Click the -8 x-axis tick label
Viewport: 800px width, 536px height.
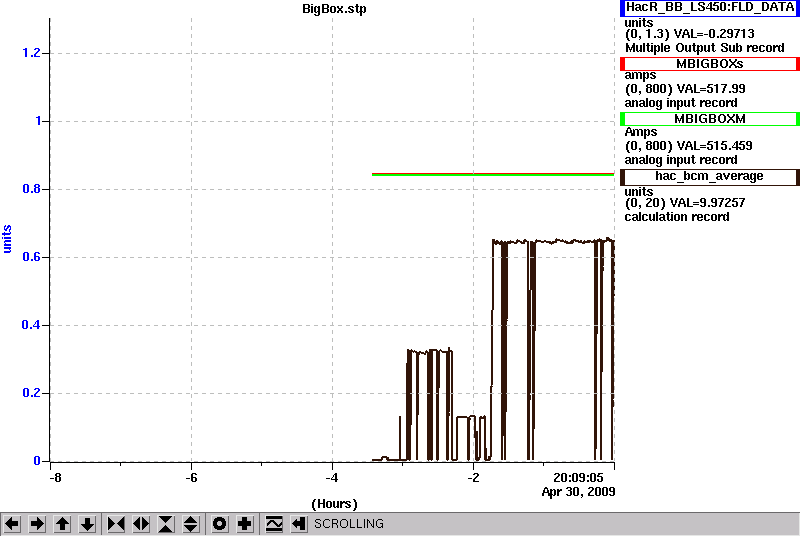pyautogui.click(x=55, y=478)
